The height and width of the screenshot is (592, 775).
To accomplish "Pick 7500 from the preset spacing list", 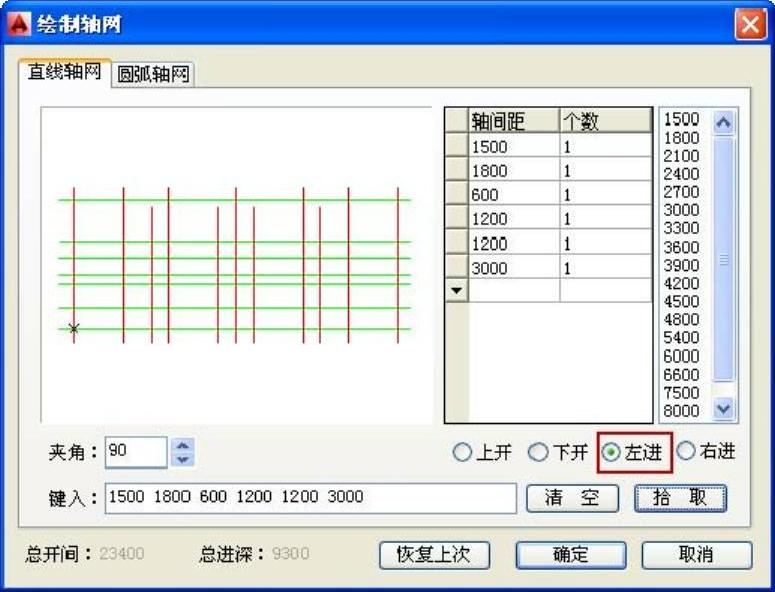I will pos(681,393).
